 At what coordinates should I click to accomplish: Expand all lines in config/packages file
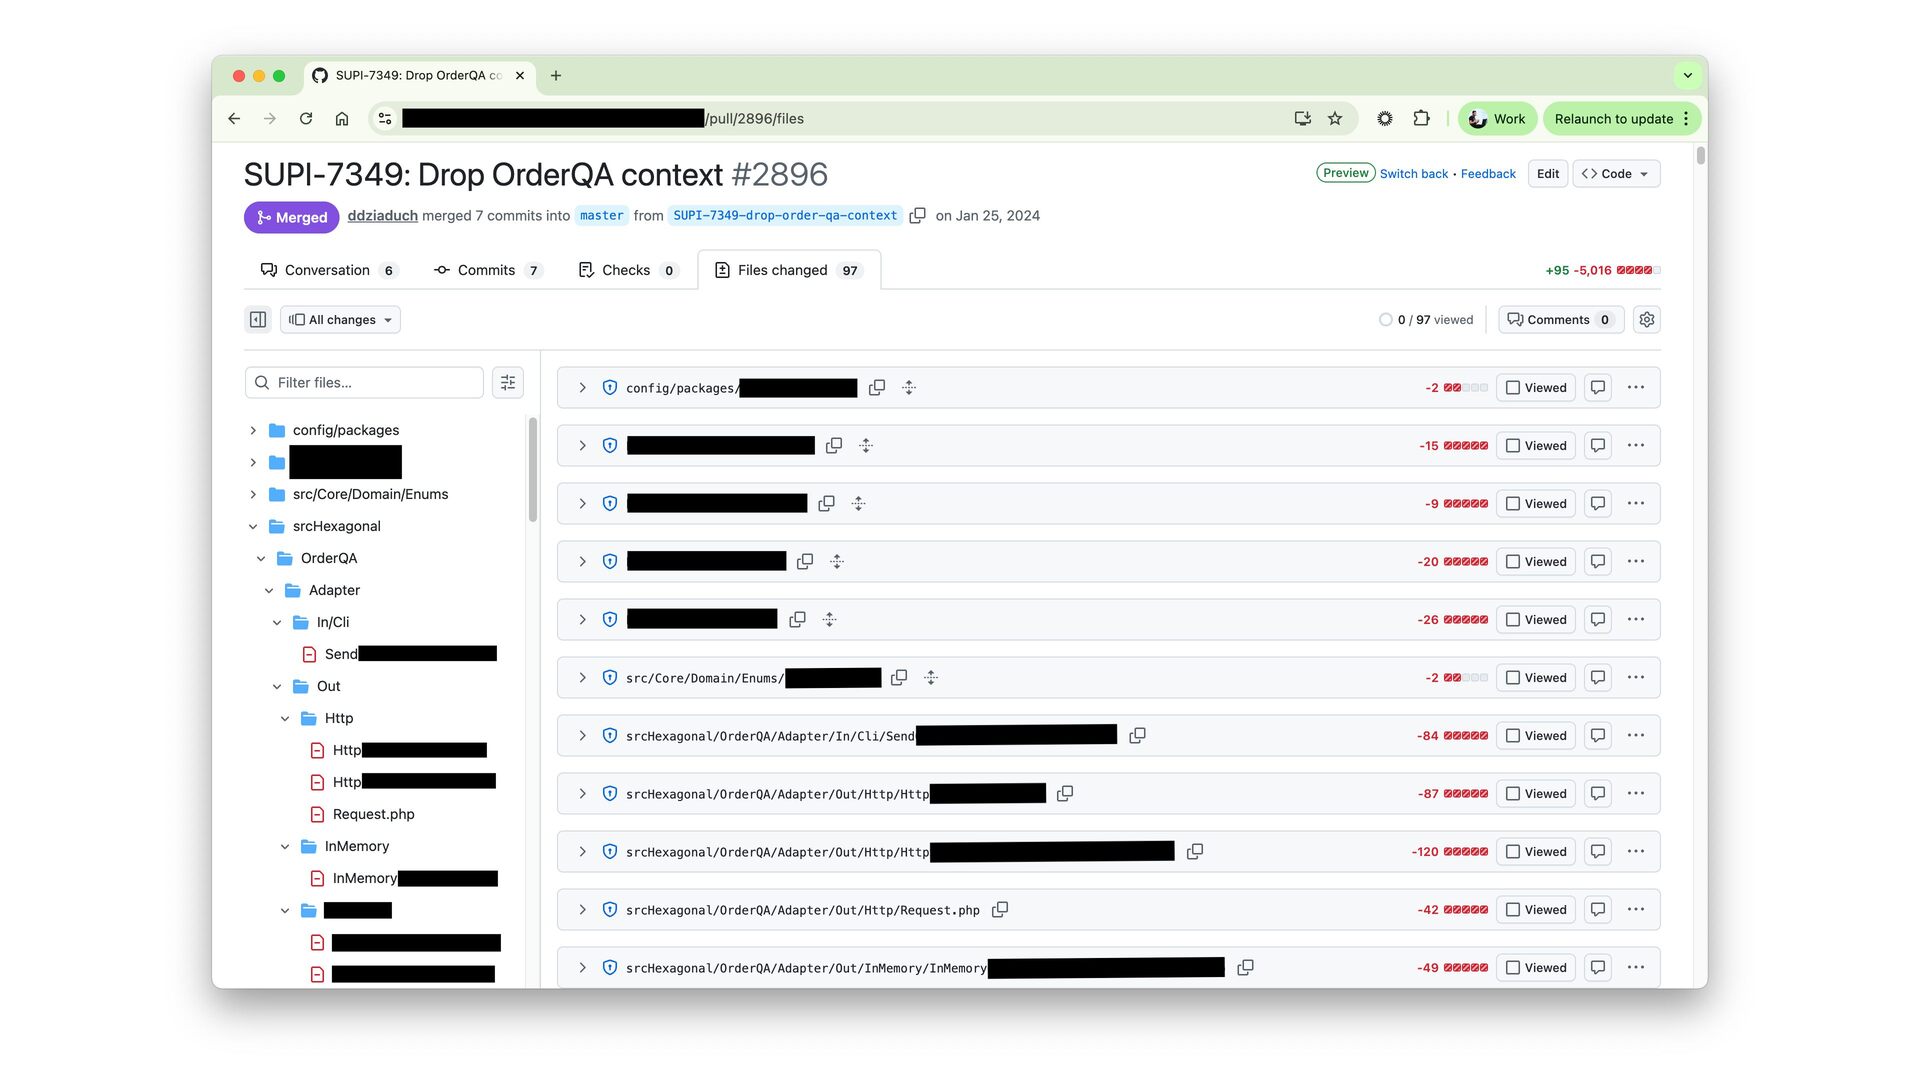(909, 388)
